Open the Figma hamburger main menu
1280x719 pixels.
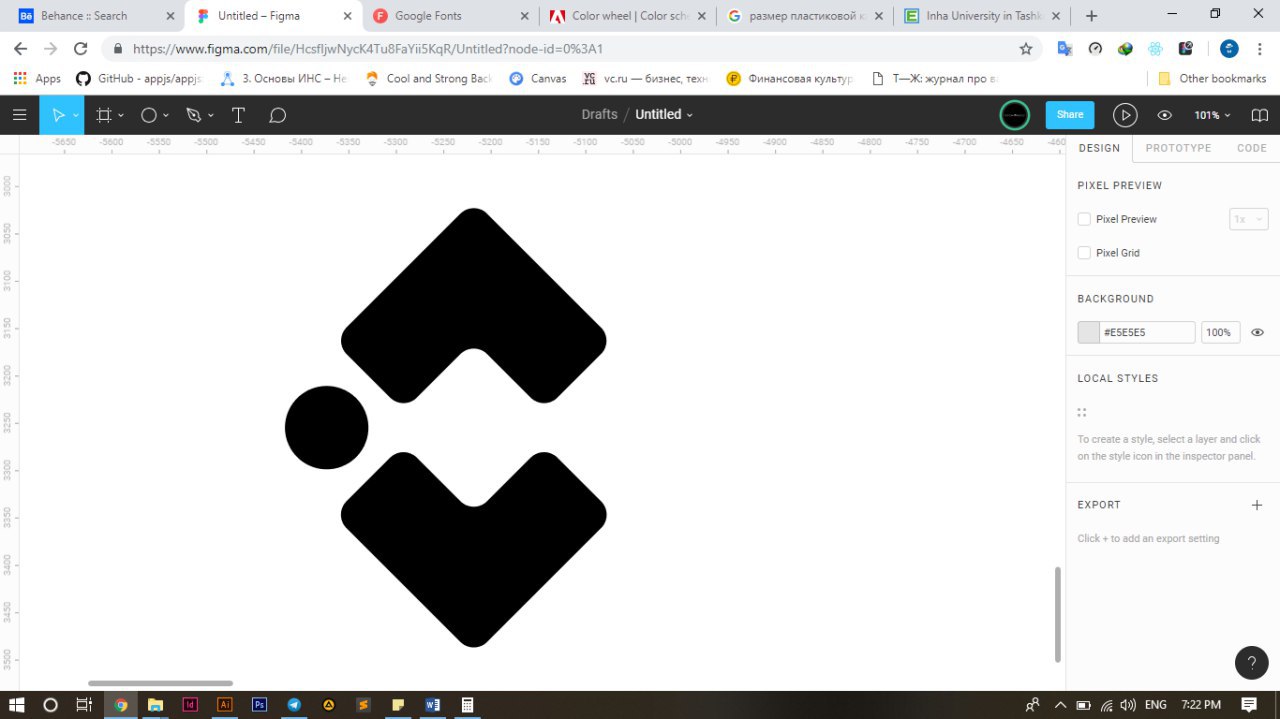click(x=19, y=115)
